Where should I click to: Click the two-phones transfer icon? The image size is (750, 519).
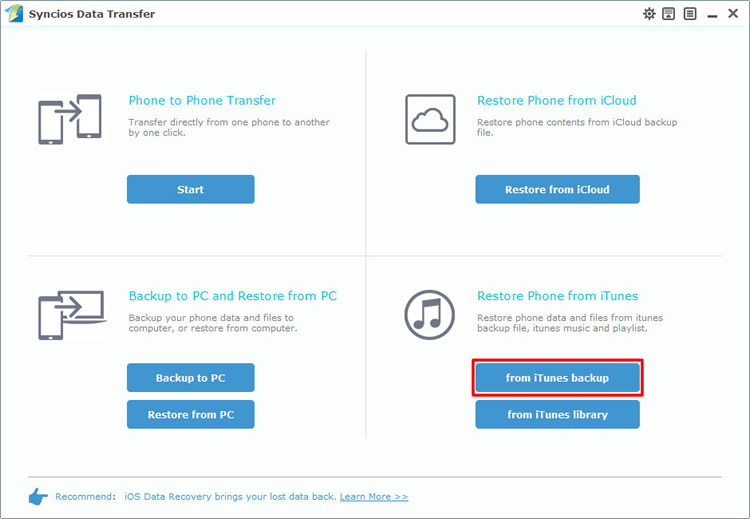pos(70,119)
